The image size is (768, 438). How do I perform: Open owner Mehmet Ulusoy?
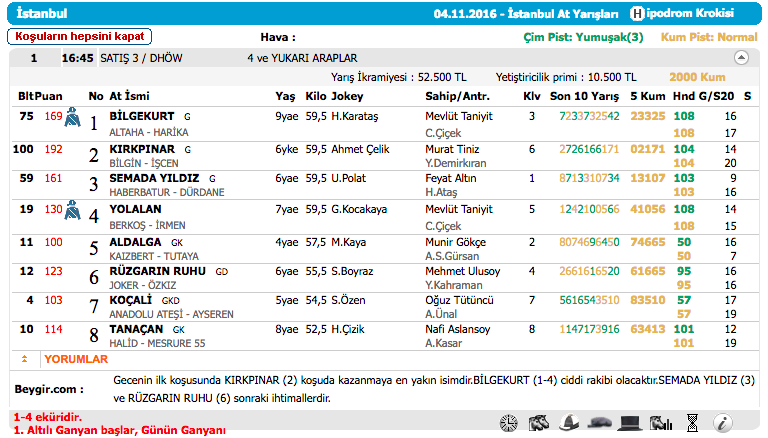(462, 271)
